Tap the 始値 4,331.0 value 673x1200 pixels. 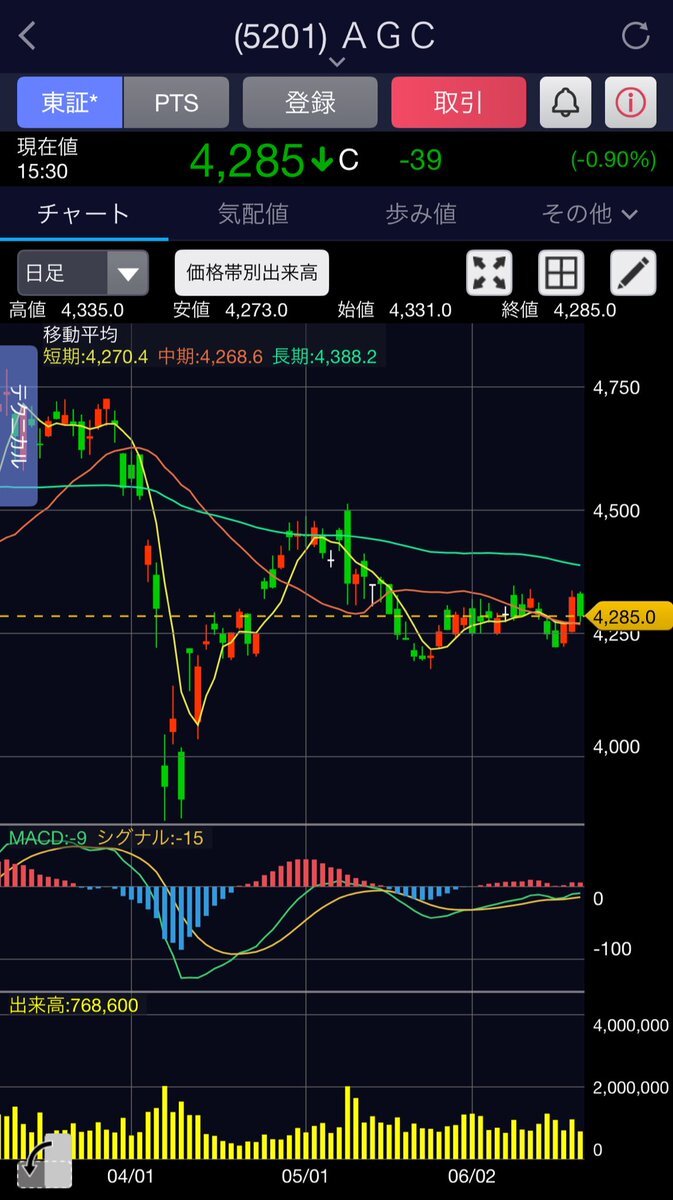[x=394, y=310]
